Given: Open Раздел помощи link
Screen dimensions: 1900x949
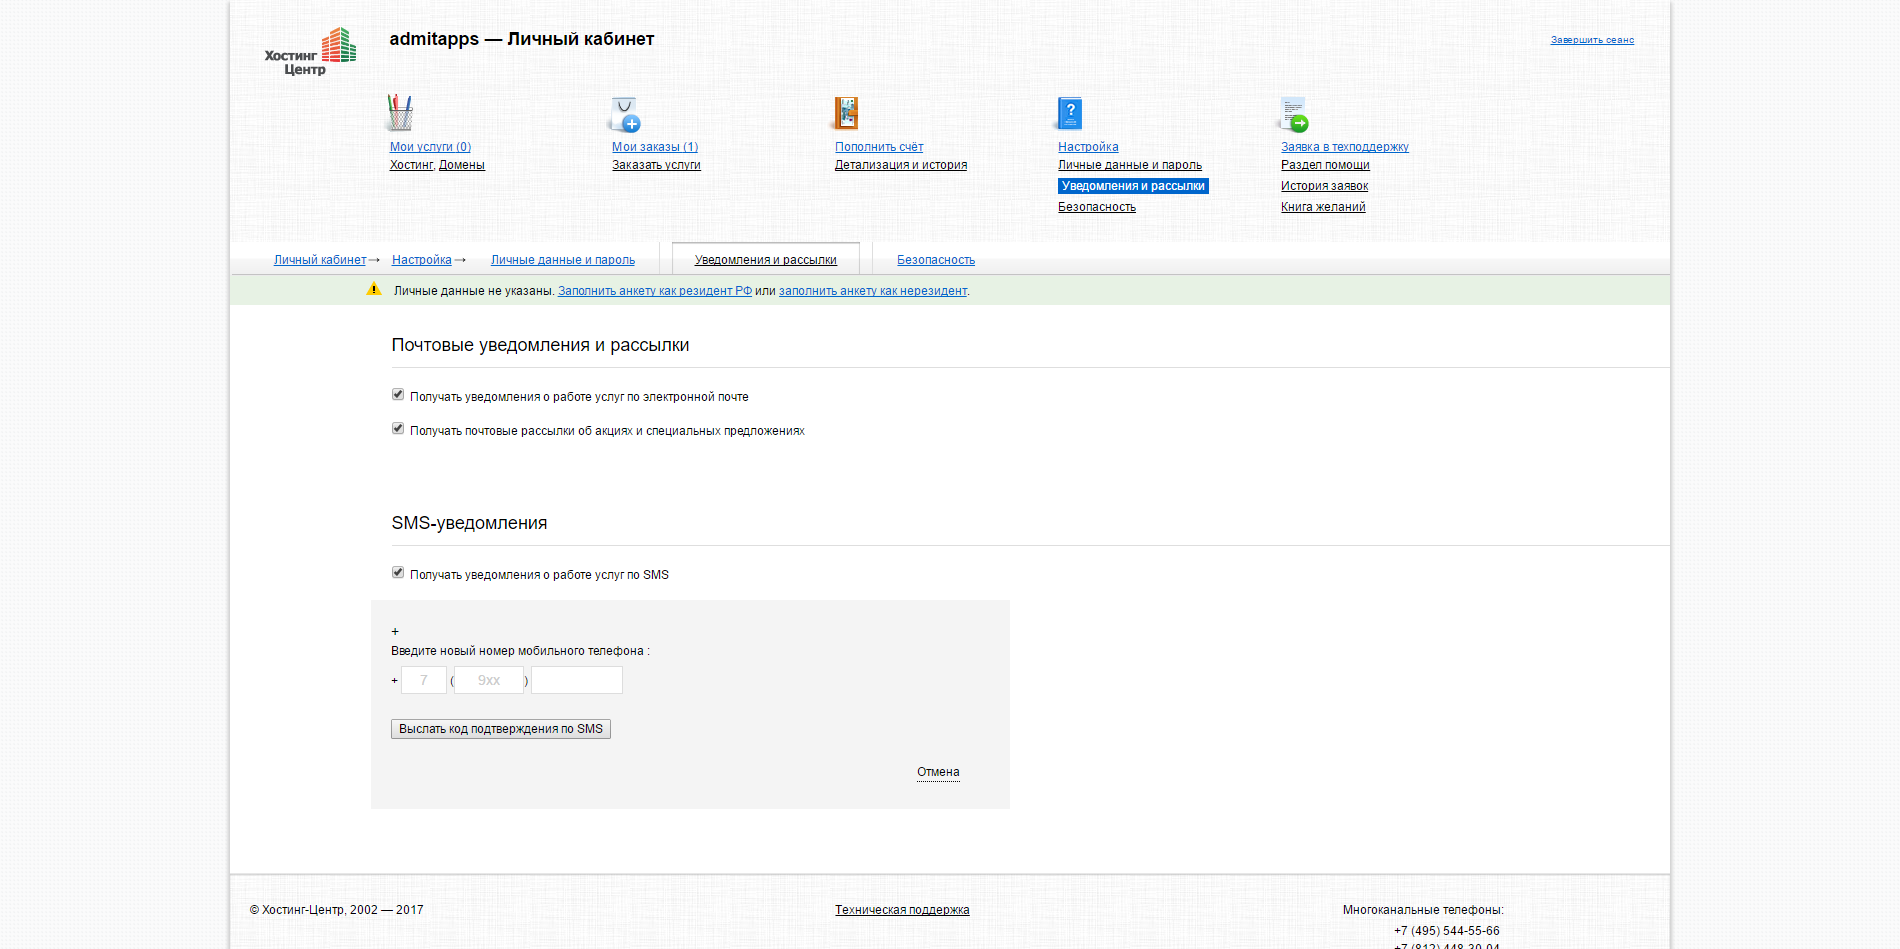Looking at the screenshot, I should (1325, 165).
